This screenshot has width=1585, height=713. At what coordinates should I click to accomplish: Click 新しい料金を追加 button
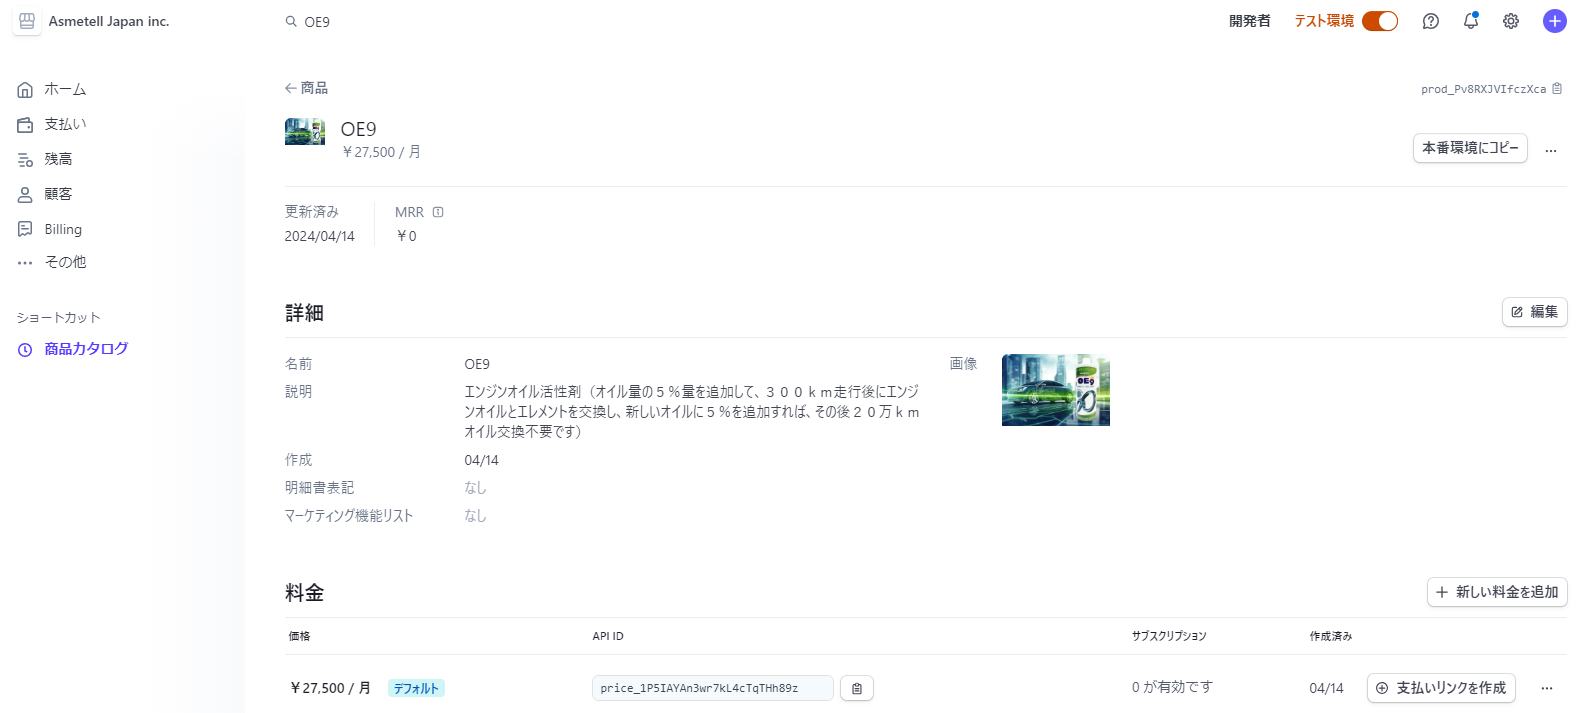1496,592
